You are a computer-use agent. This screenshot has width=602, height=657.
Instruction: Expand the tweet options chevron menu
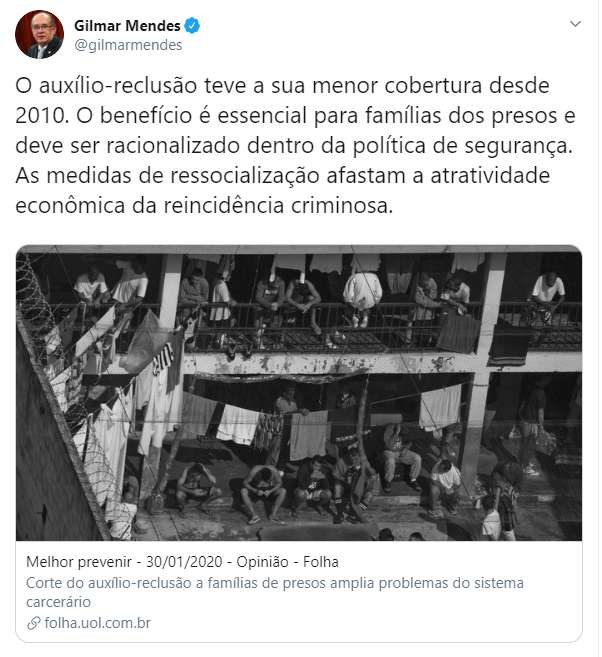pos(575,24)
